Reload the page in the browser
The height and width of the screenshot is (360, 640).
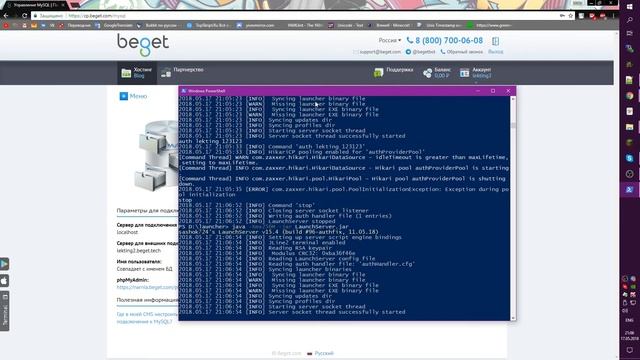[24, 16]
